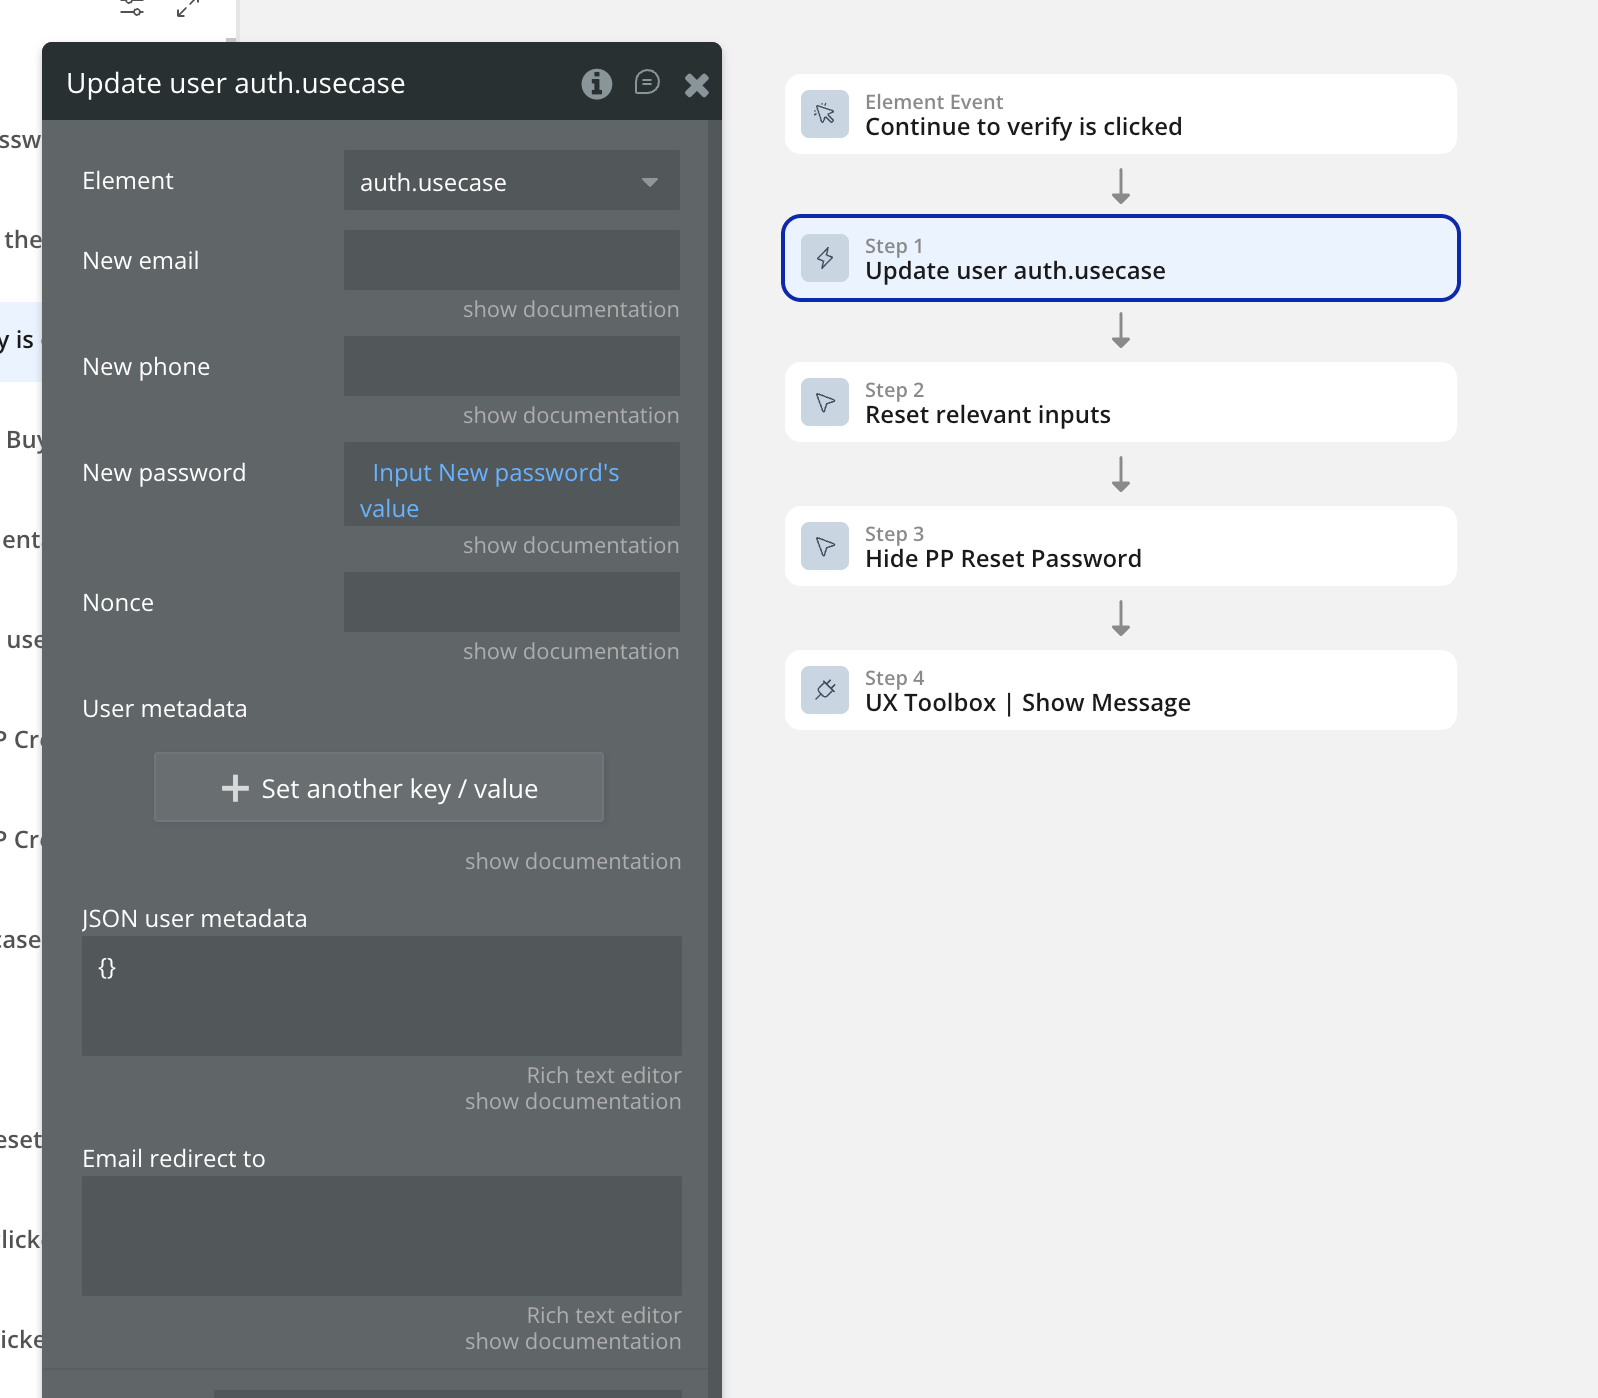Screen dimensions: 1598x1398
Task: Click the Email redirect to text area
Action: point(381,1235)
